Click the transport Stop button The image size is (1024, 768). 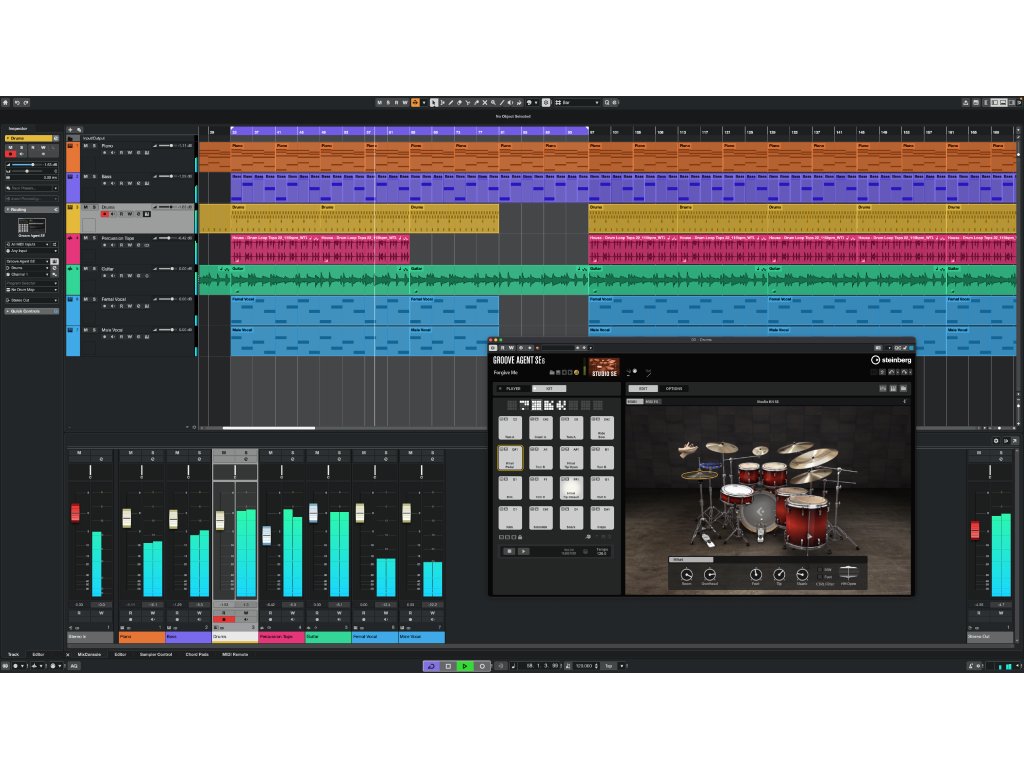448,666
